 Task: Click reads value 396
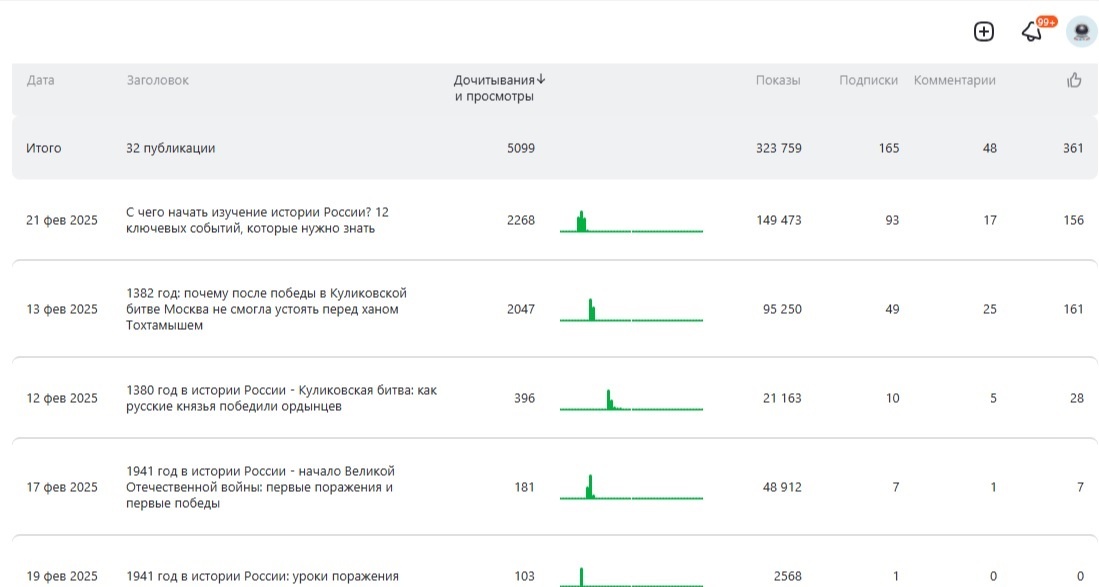tap(524, 398)
